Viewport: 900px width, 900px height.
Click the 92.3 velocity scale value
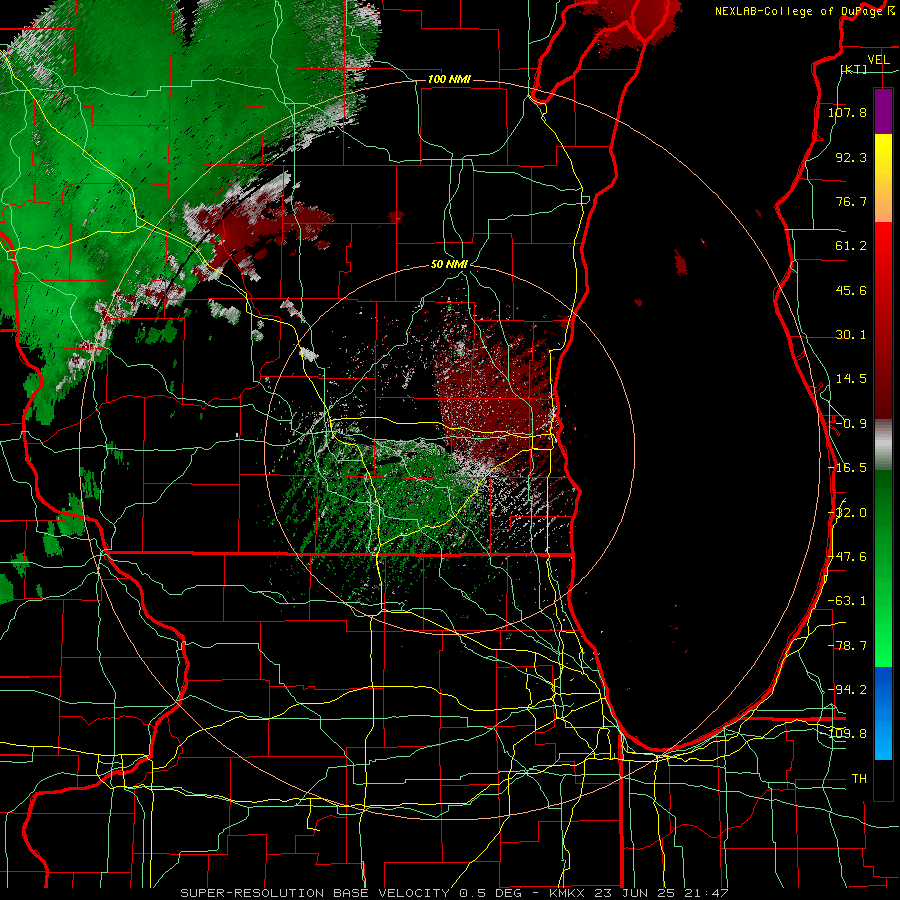(x=851, y=157)
